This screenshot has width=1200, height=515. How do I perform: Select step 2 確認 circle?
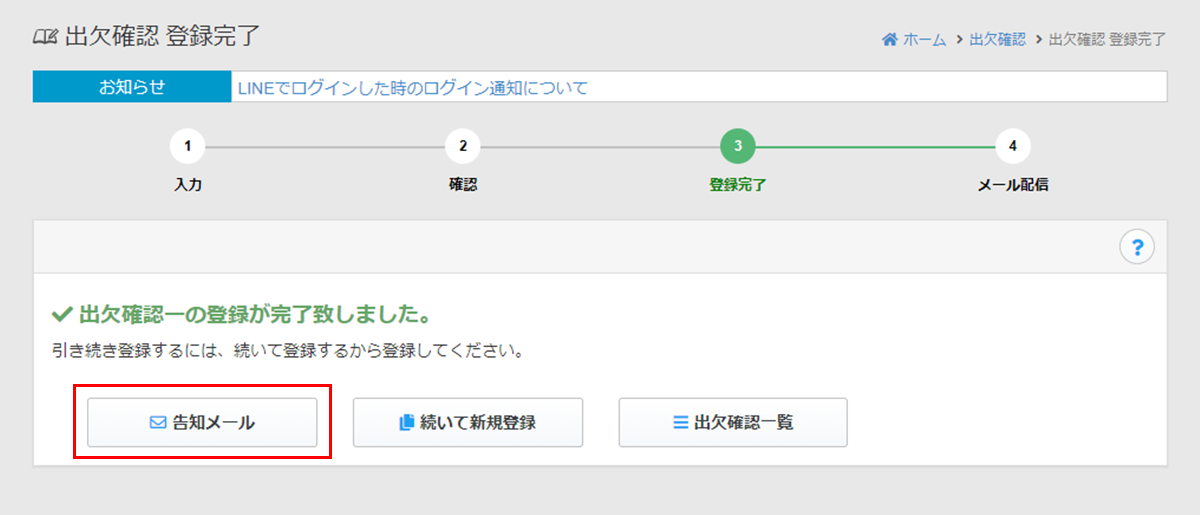coord(462,146)
